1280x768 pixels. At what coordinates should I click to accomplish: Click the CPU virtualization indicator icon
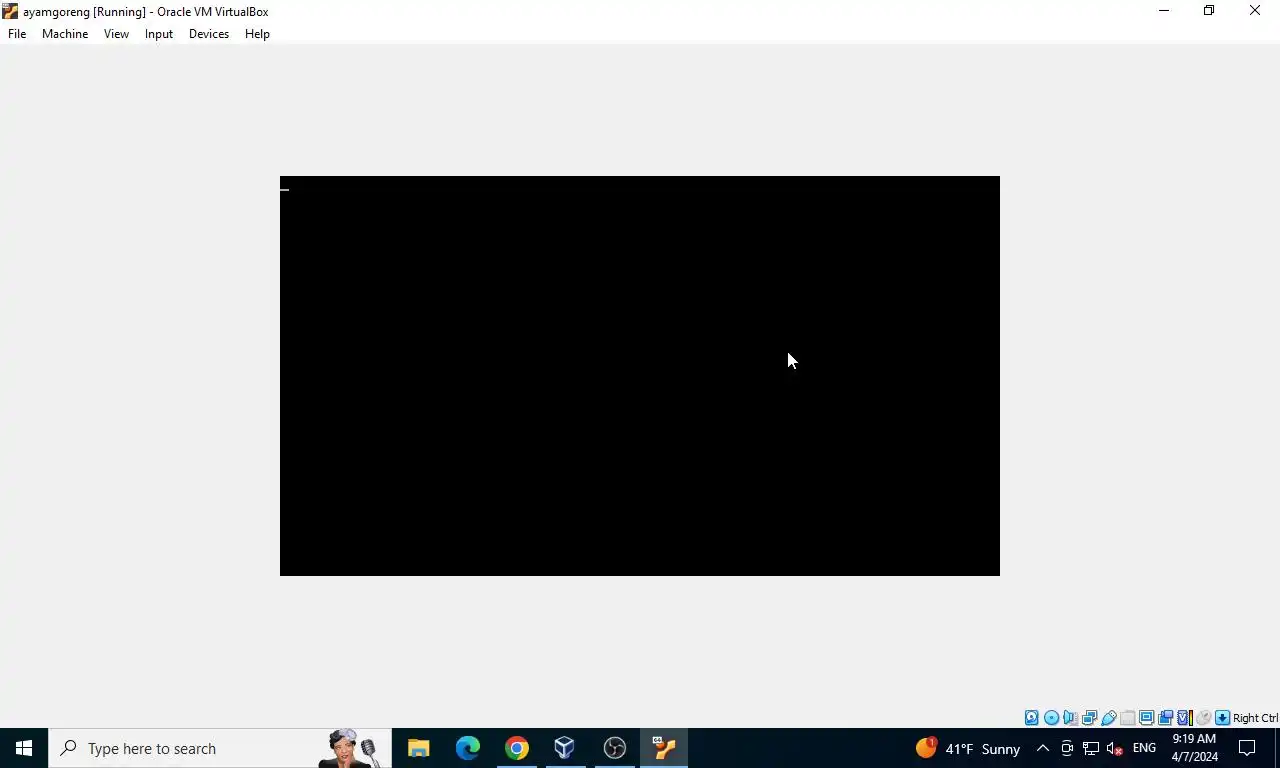click(1185, 718)
